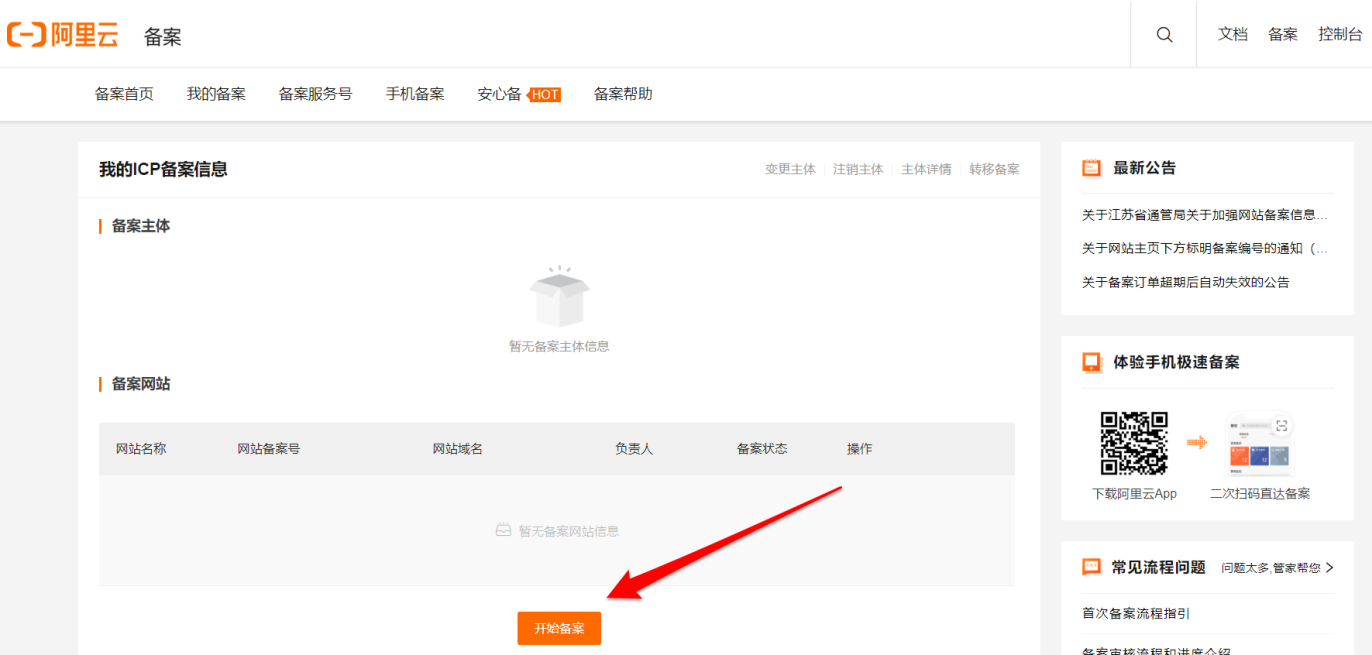Open 备案帮助 in navigation
1372x655 pixels.
pyautogui.click(x=623, y=94)
